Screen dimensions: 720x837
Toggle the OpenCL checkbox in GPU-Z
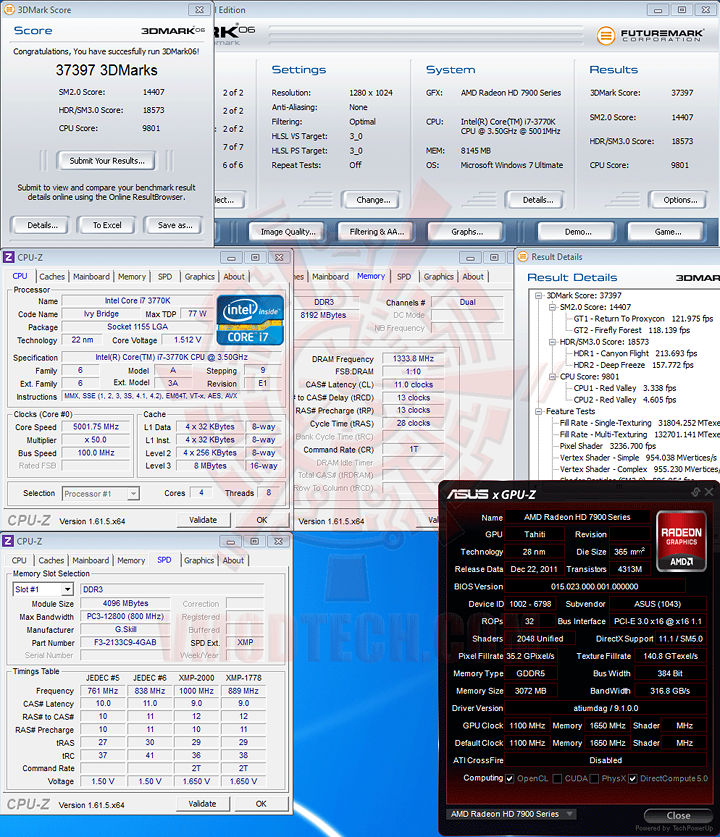coord(510,778)
